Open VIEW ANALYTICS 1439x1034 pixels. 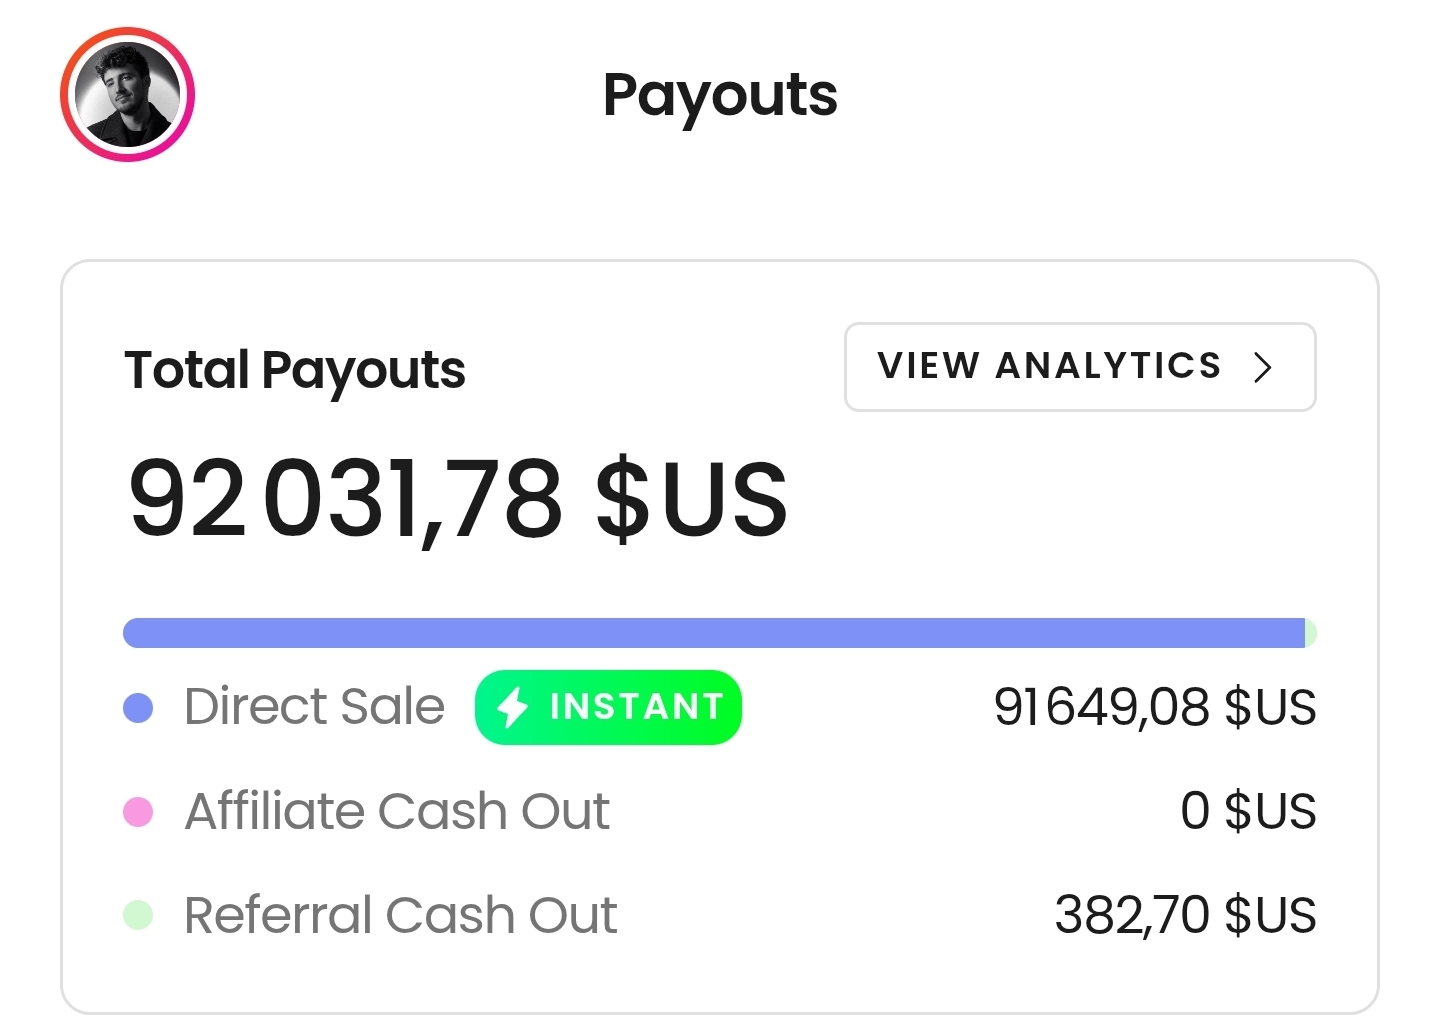(1079, 367)
